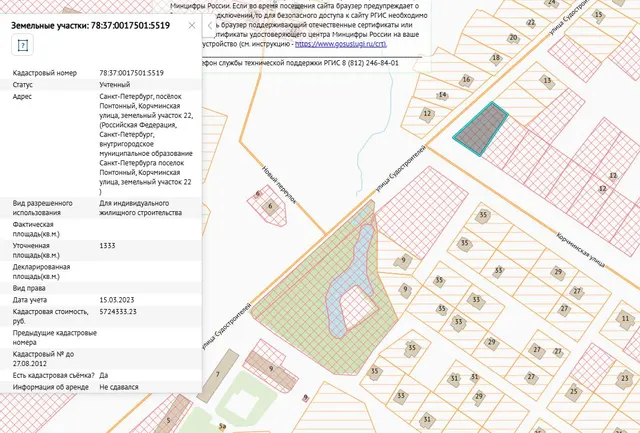Screen dimensions: 640x433
Task: Click building number 16 on the map
Action: click(x=467, y=80)
